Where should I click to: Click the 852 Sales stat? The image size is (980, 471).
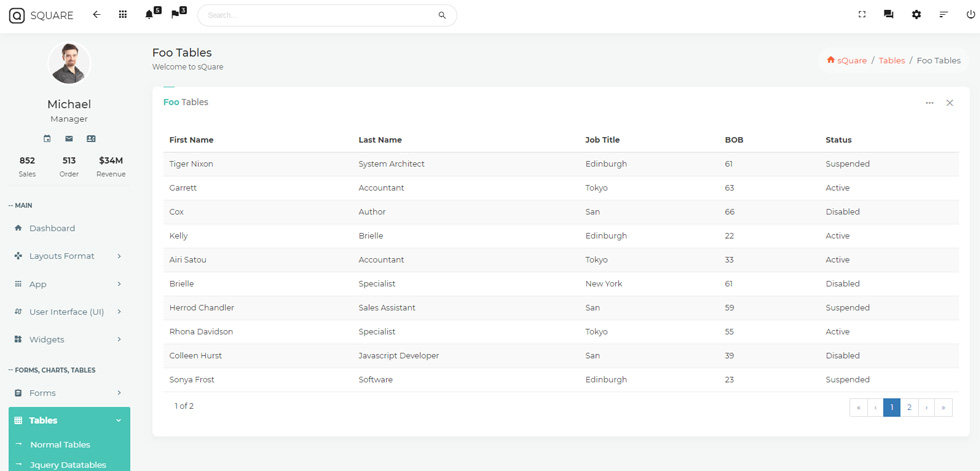tap(27, 167)
